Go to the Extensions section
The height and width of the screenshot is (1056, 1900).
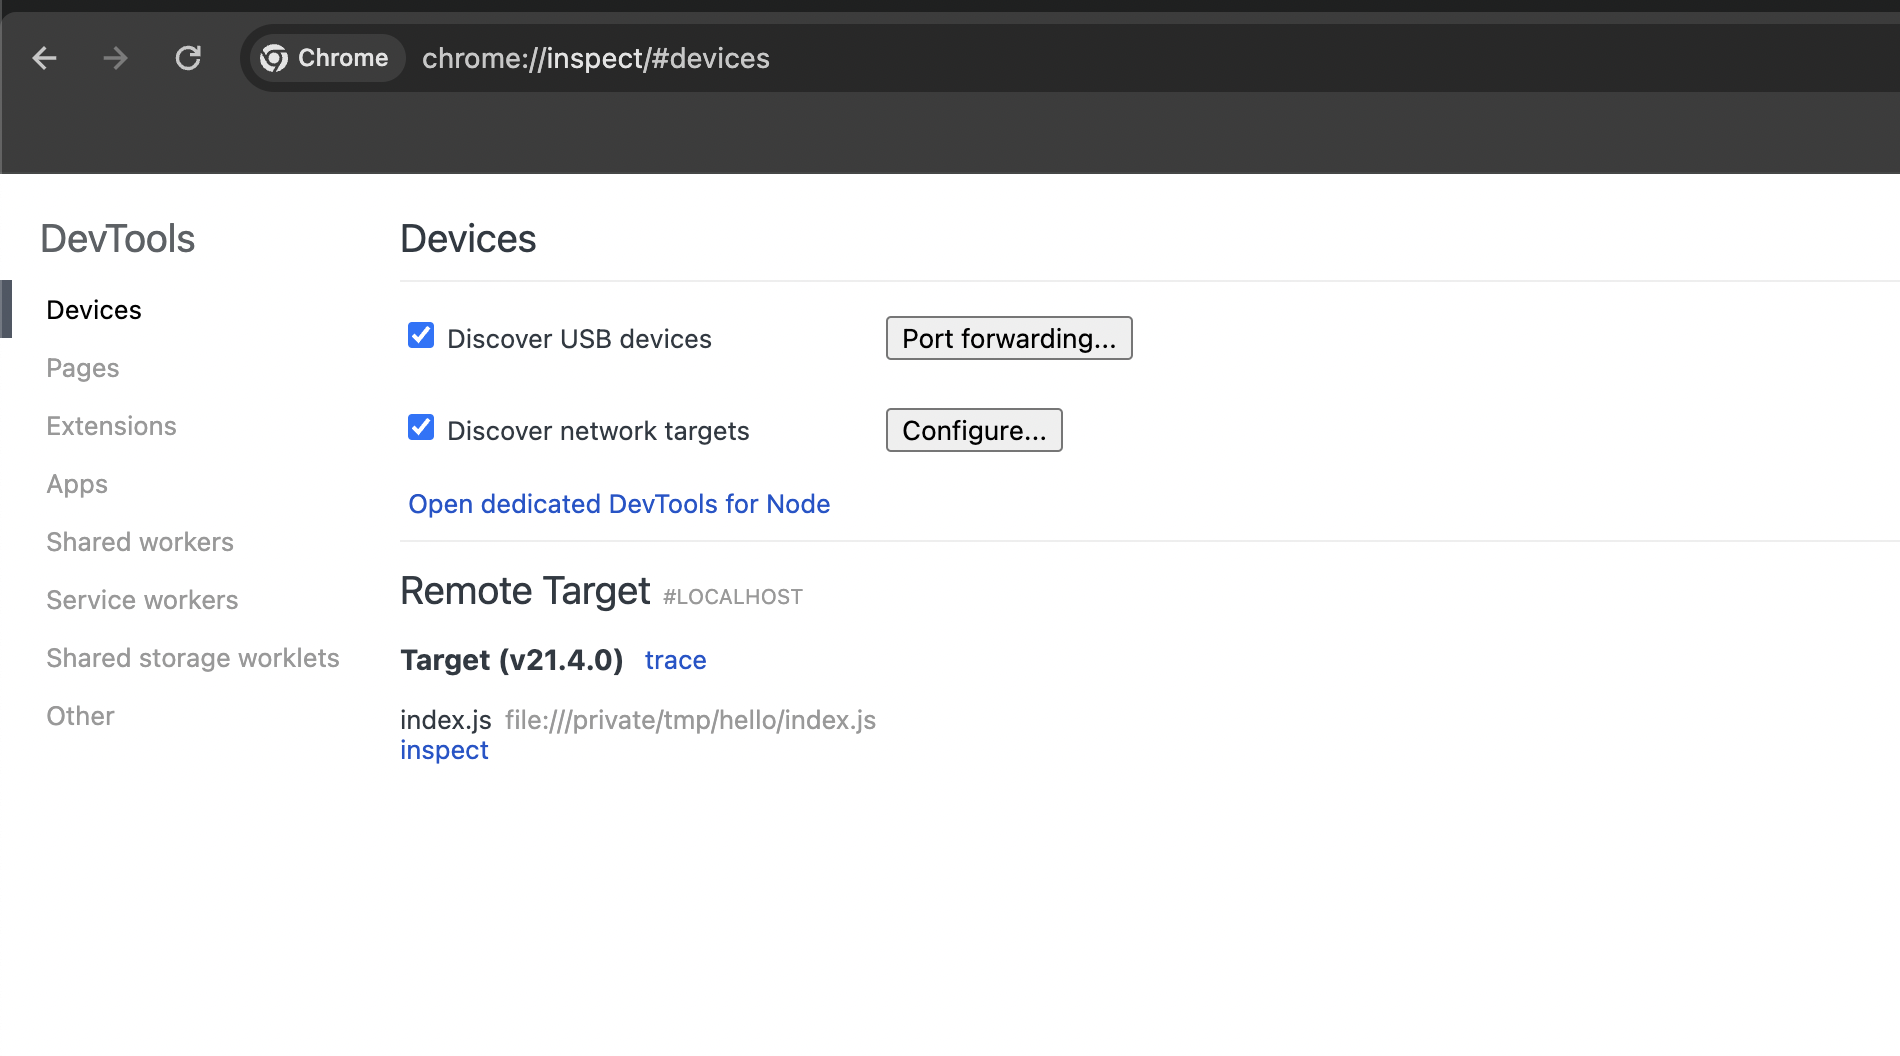click(x=111, y=426)
